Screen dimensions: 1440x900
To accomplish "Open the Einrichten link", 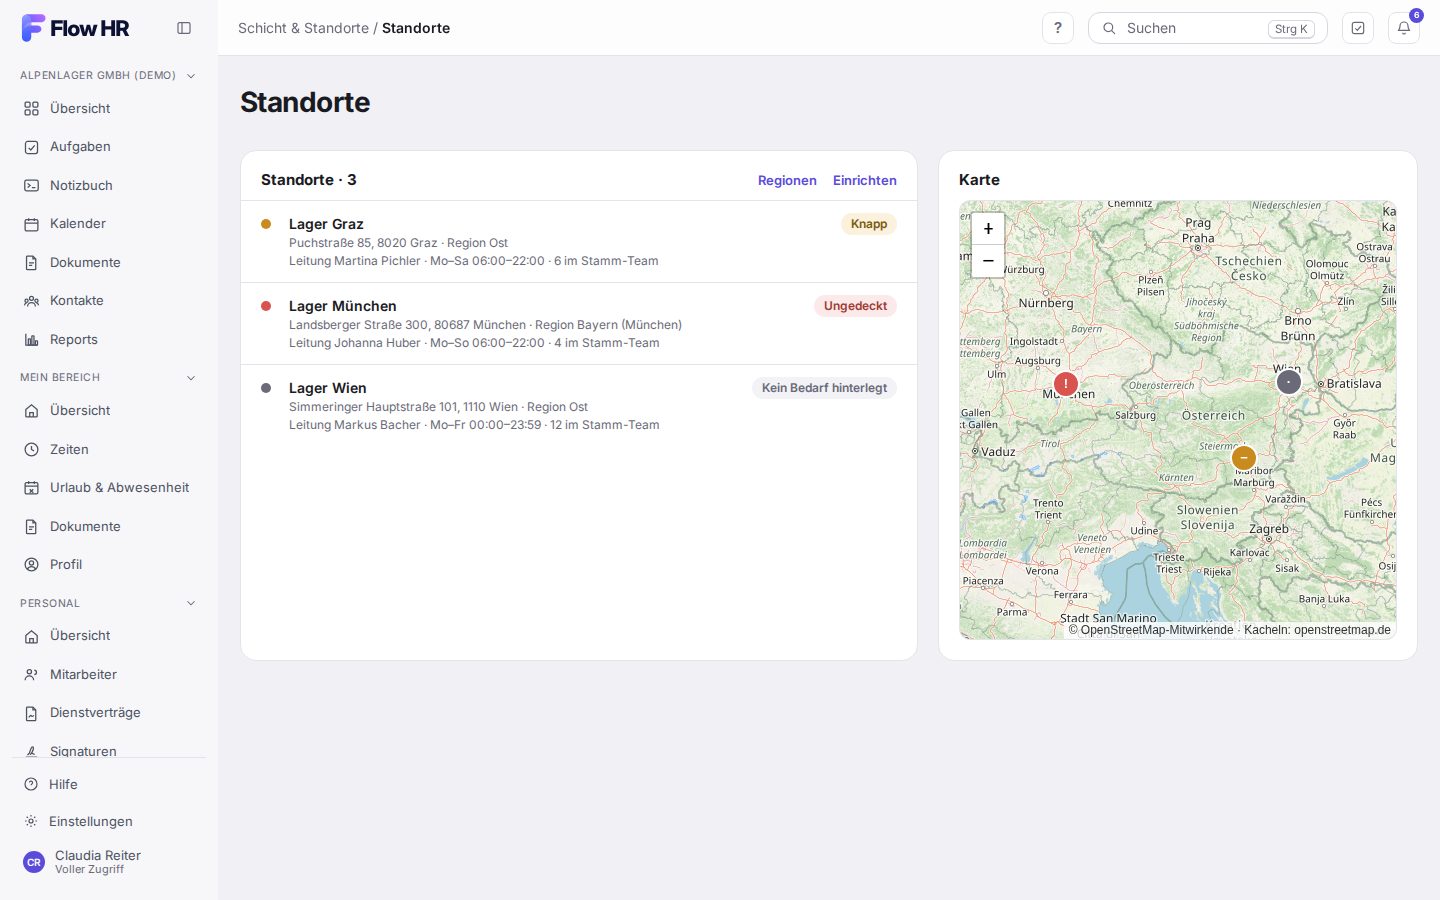I will [865, 181].
